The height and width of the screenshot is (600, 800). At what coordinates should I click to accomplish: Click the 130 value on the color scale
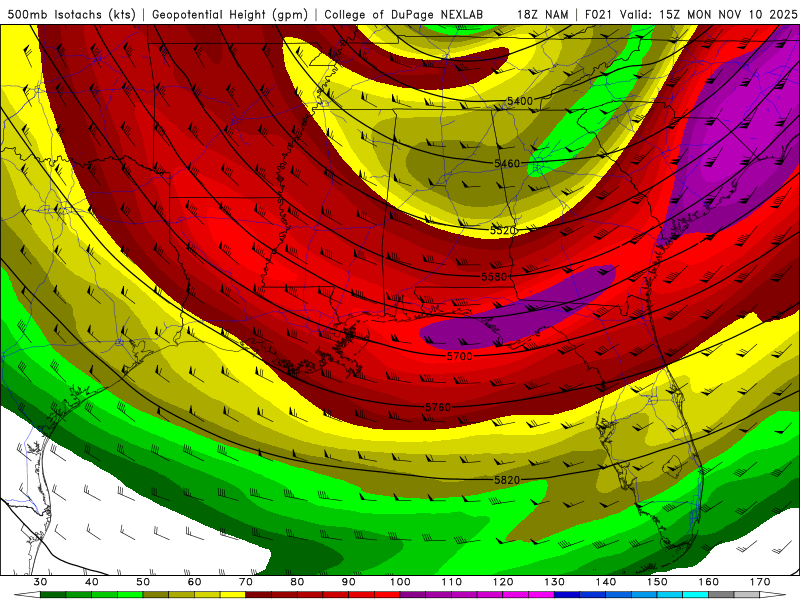(x=555, y=582)
